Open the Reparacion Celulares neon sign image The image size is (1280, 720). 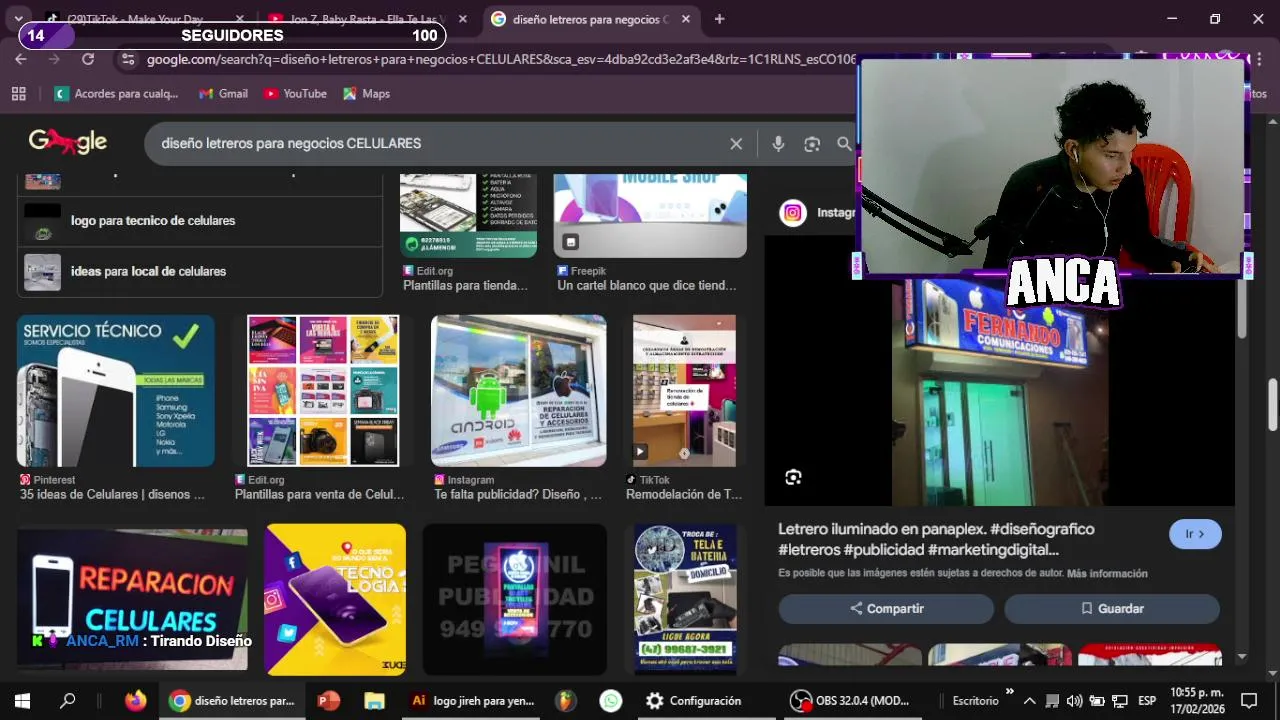pyautogui.click(x=132, y=599)
